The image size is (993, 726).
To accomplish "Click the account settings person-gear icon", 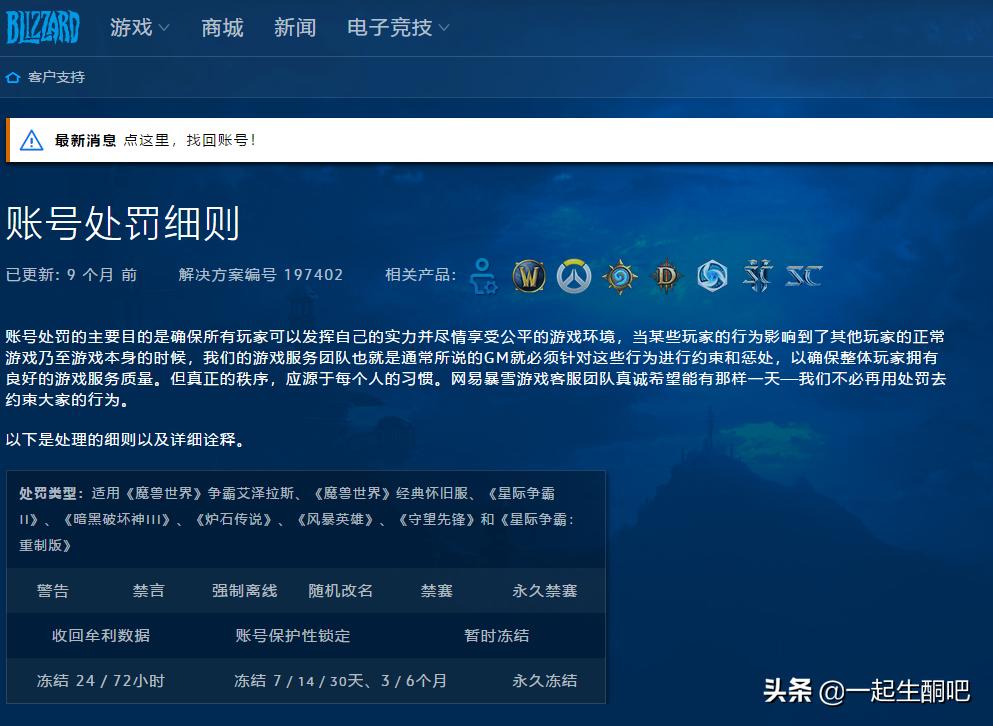I will click(x=484, y=276).
